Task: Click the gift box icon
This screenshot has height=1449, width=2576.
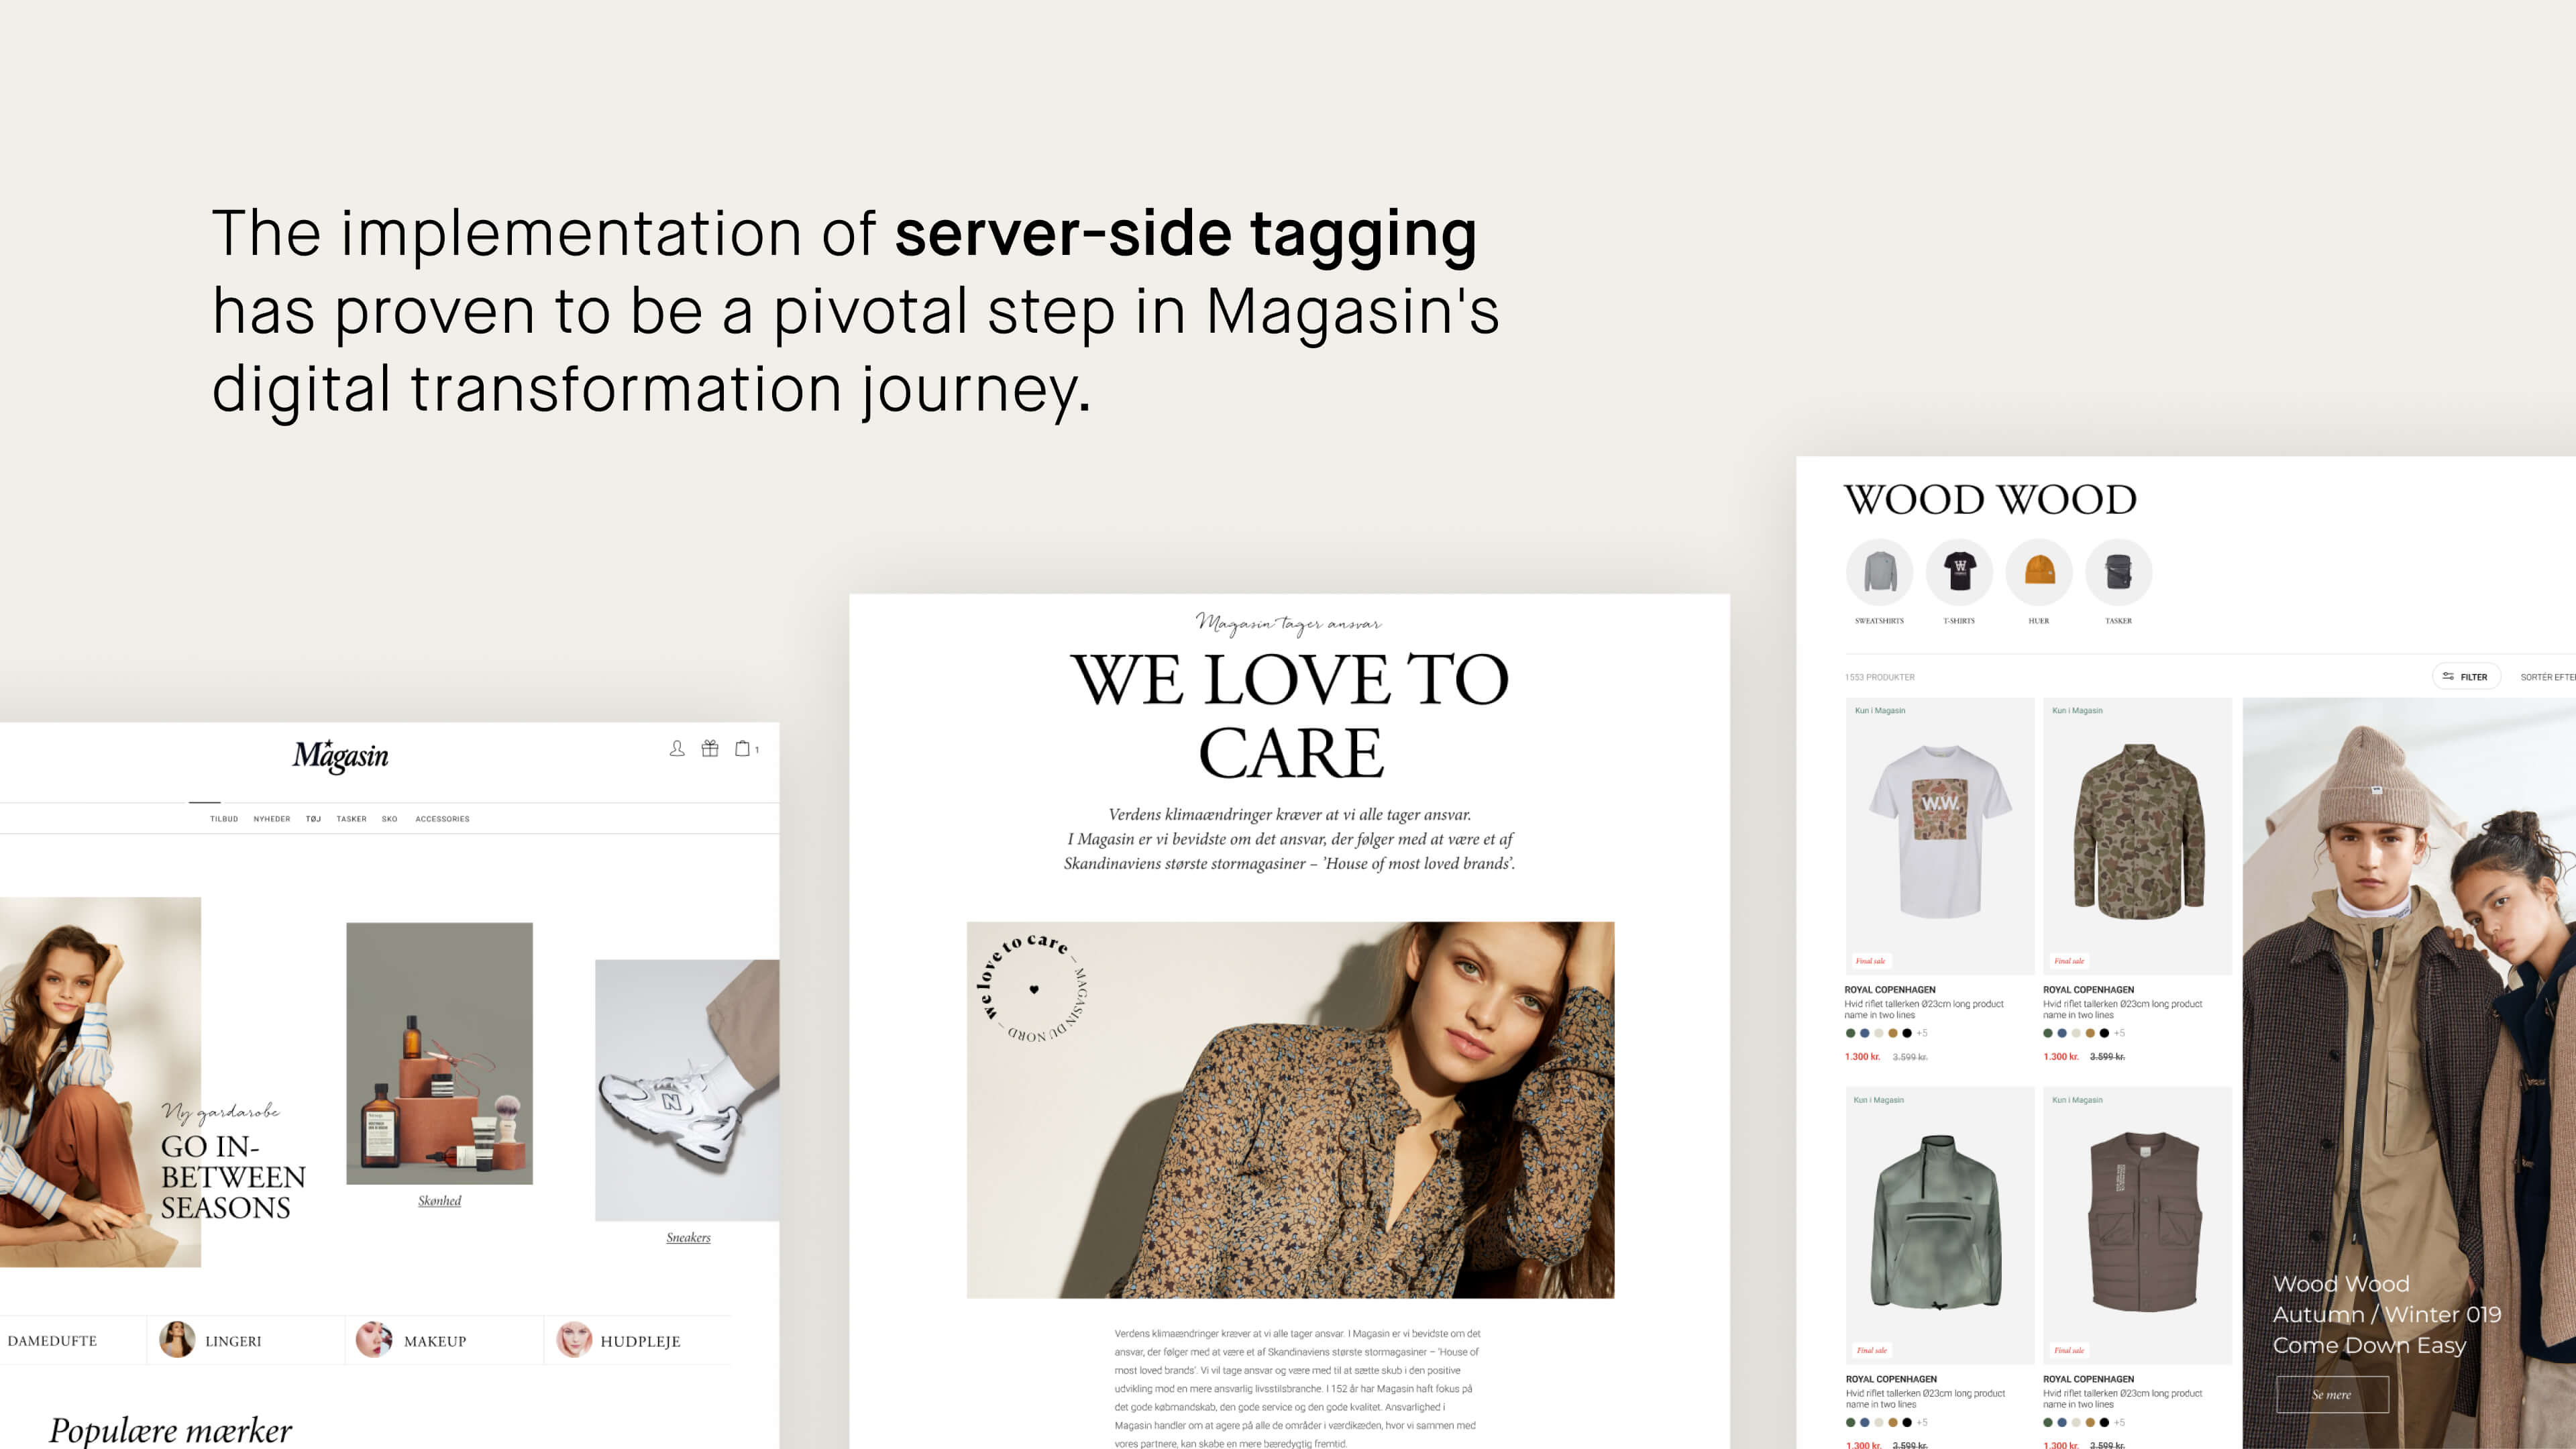Action: click(710, 748)
